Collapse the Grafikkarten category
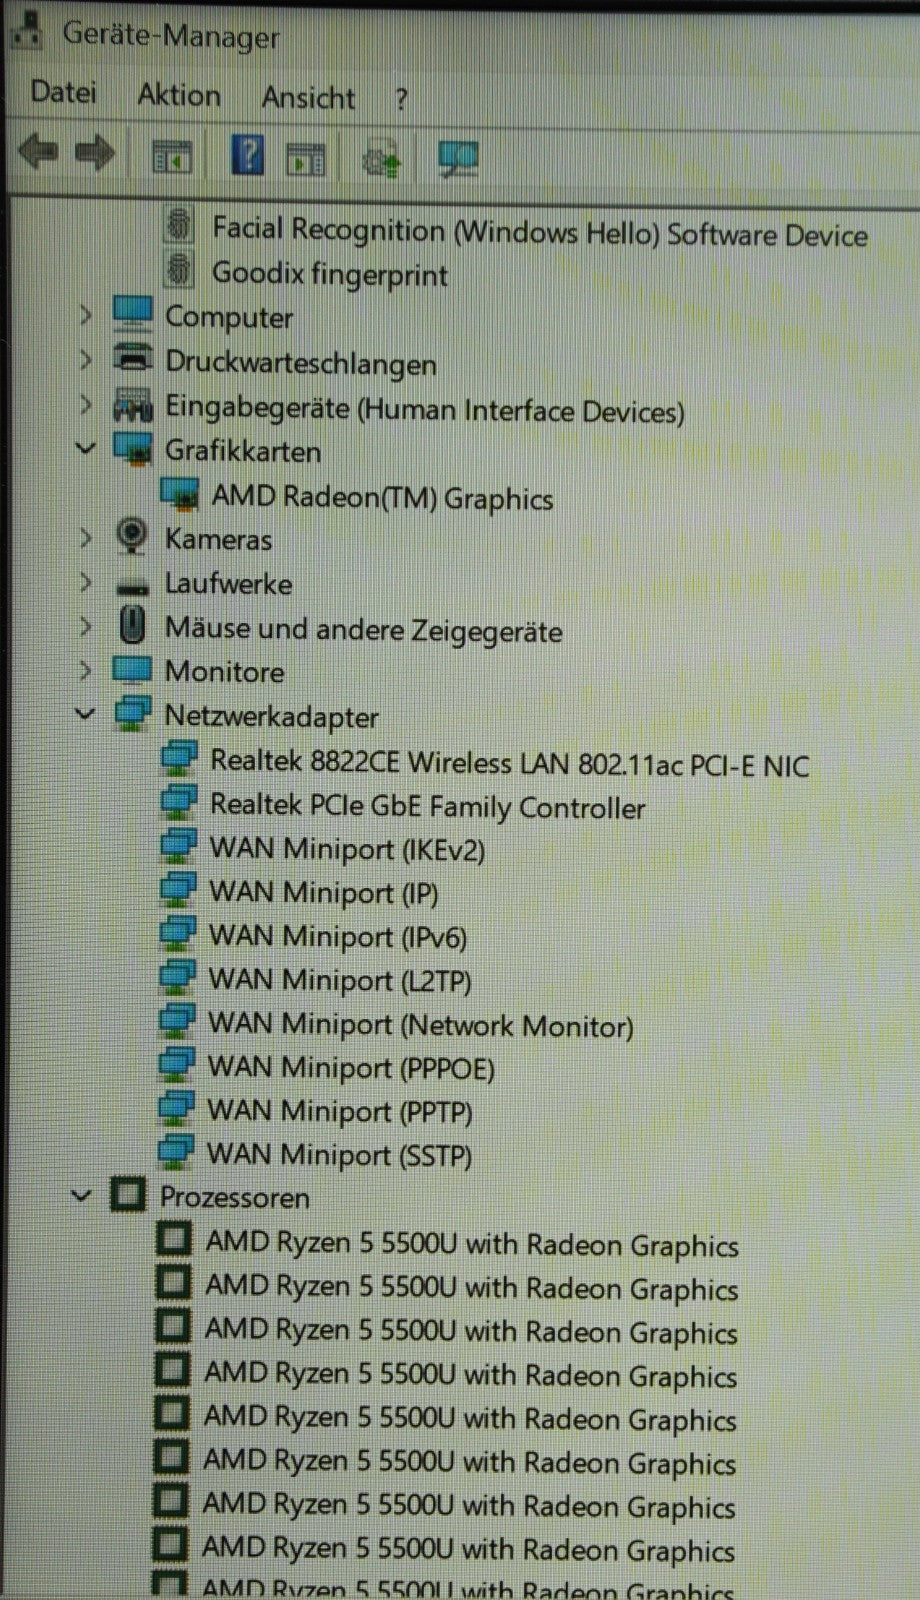Image resolution: width=920 pixels, height=1600 pixels. click(x=85, y=448)
